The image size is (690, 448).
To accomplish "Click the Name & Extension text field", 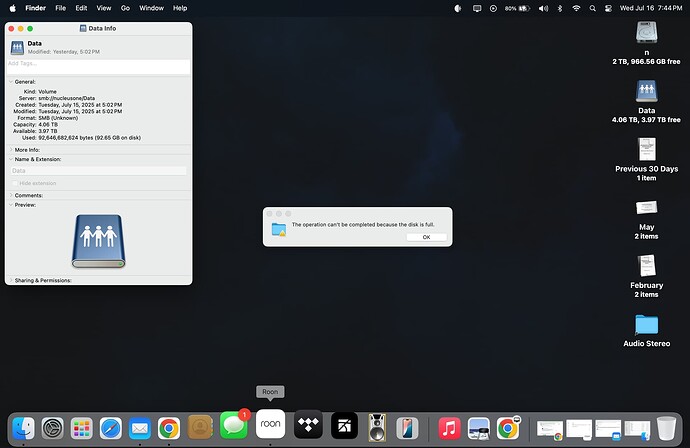I will click(x=99, y=171).
